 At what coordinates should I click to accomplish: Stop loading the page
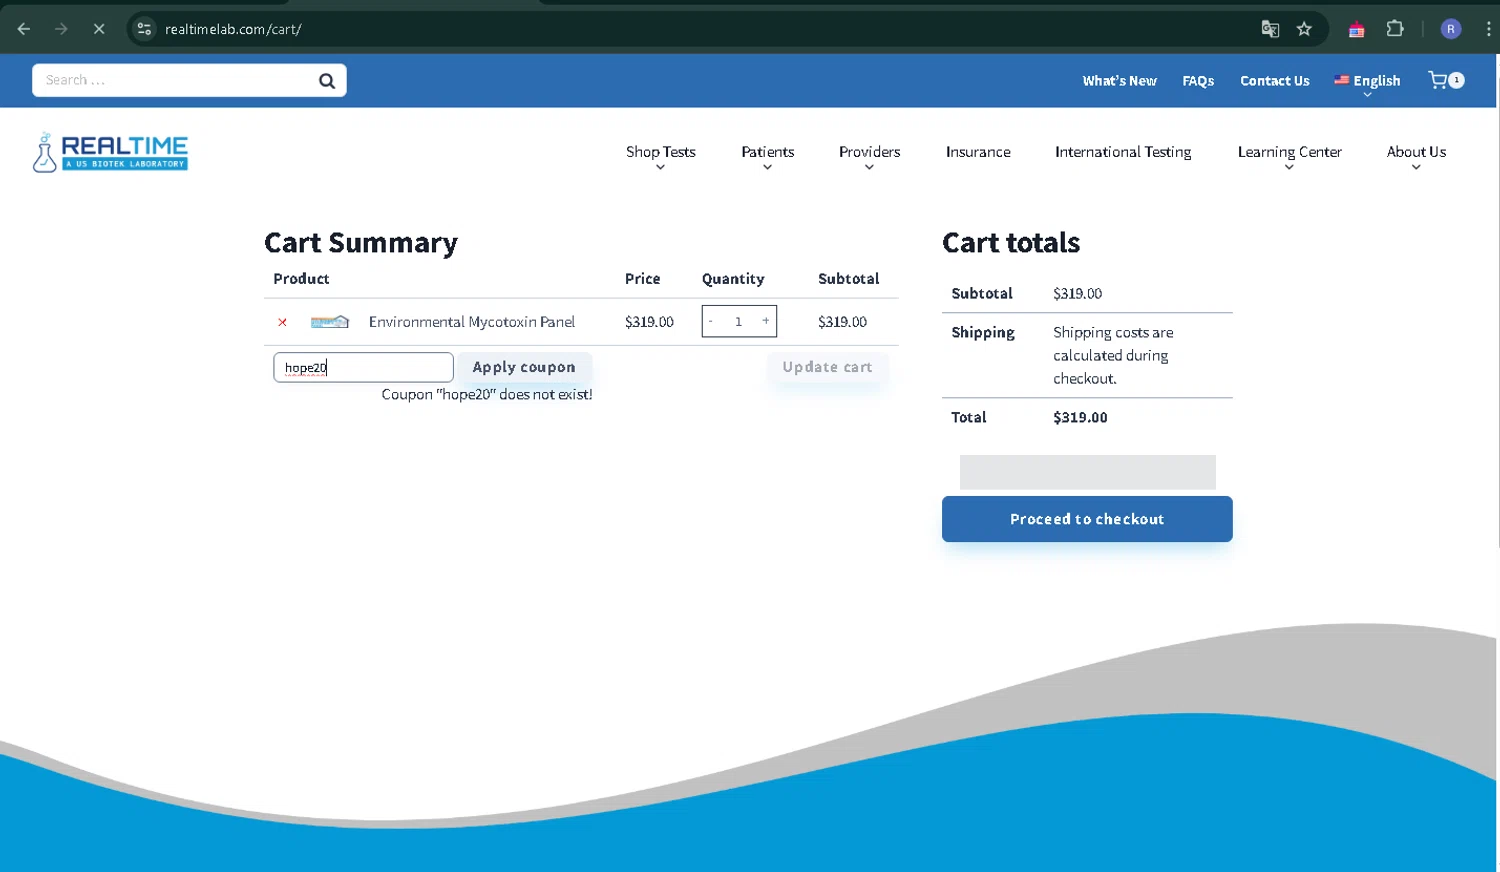(99, 29)
